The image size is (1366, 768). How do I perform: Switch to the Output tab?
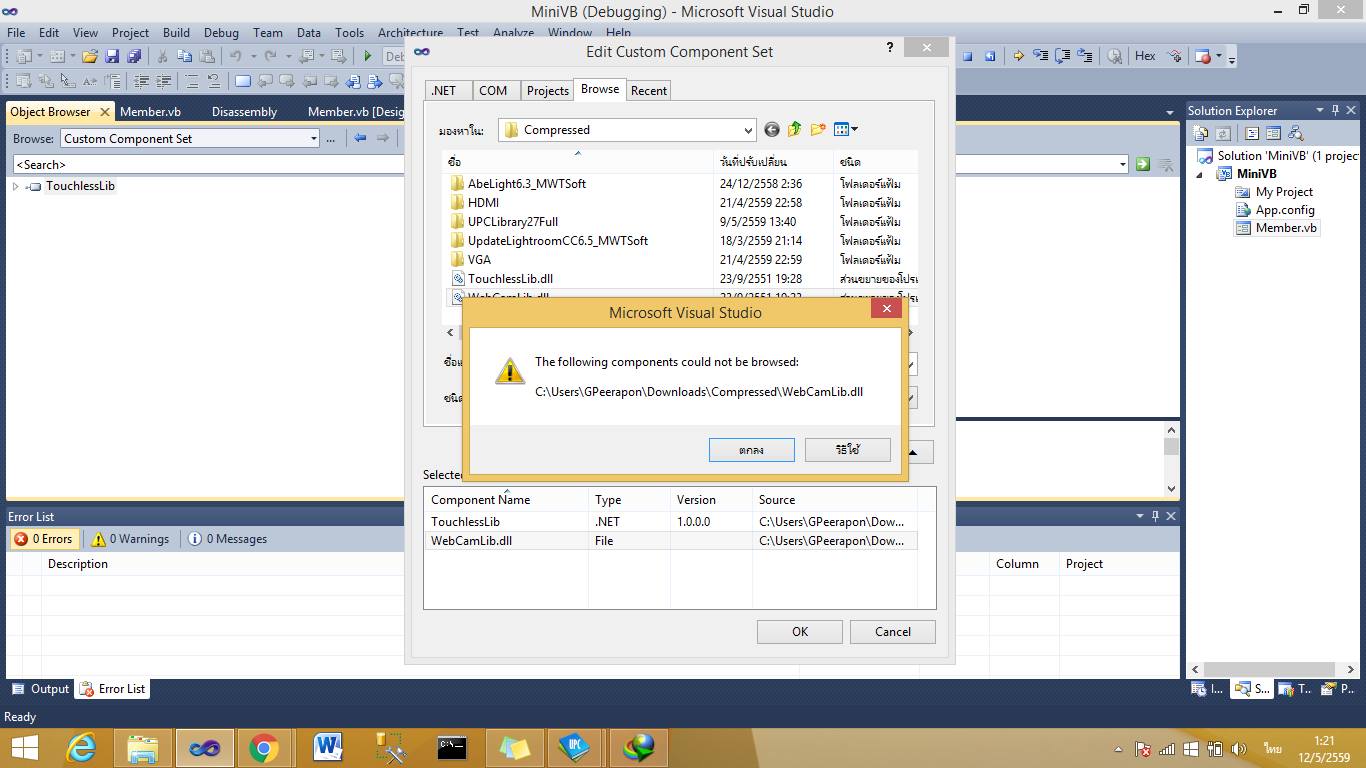[x=40, y=689]
